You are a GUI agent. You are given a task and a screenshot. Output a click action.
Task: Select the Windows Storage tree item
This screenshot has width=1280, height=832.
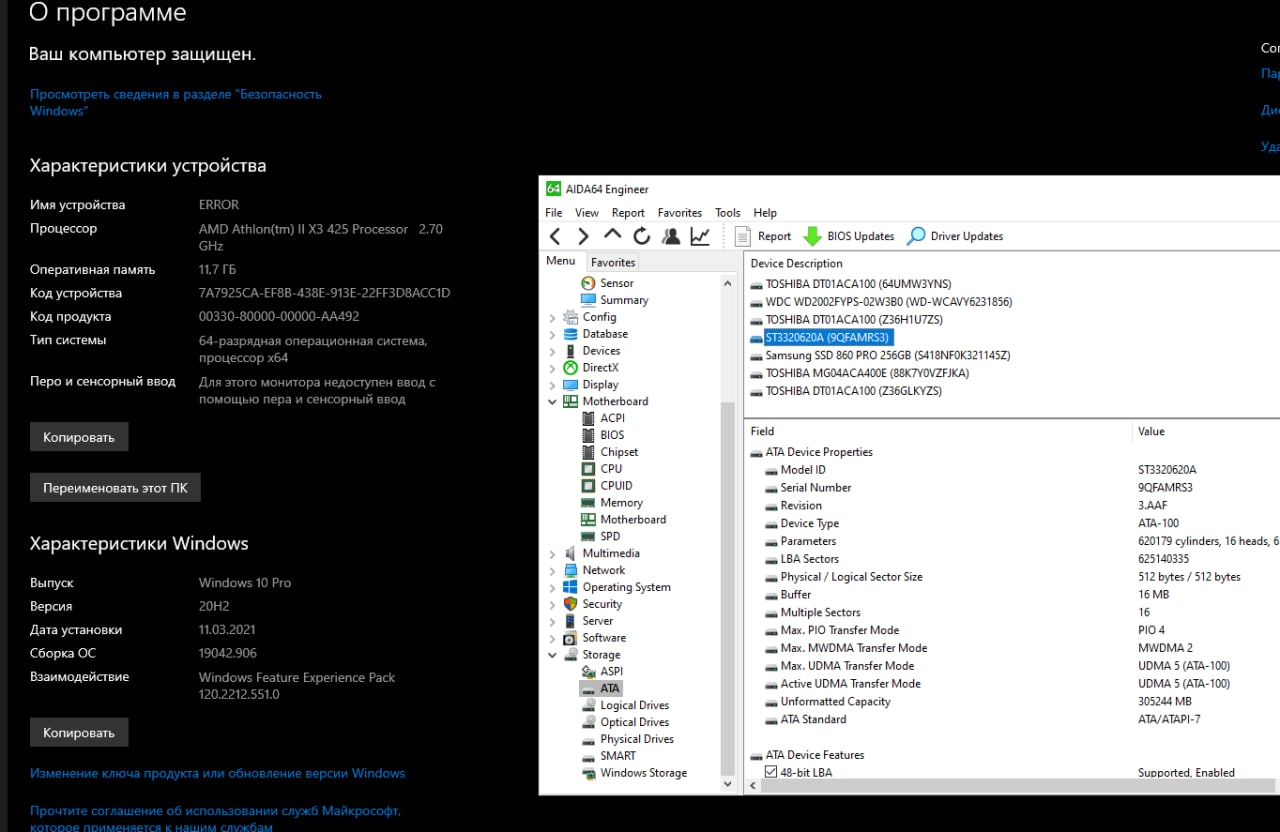click(x=634, y=773)
